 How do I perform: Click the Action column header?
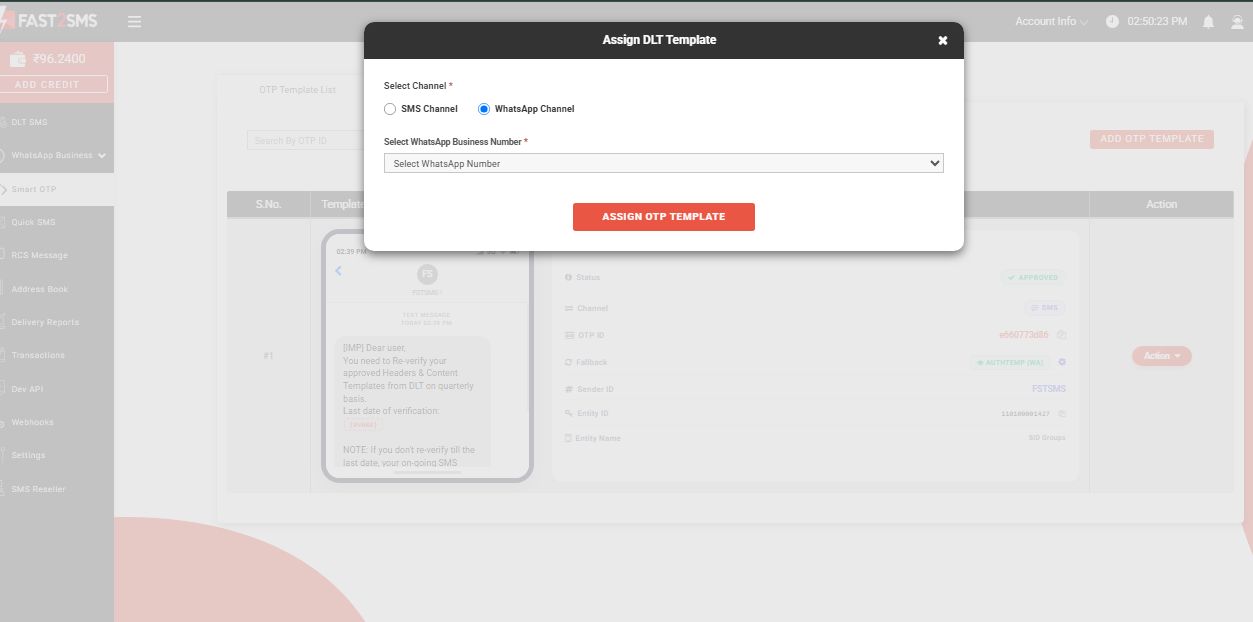(1161, 204)
